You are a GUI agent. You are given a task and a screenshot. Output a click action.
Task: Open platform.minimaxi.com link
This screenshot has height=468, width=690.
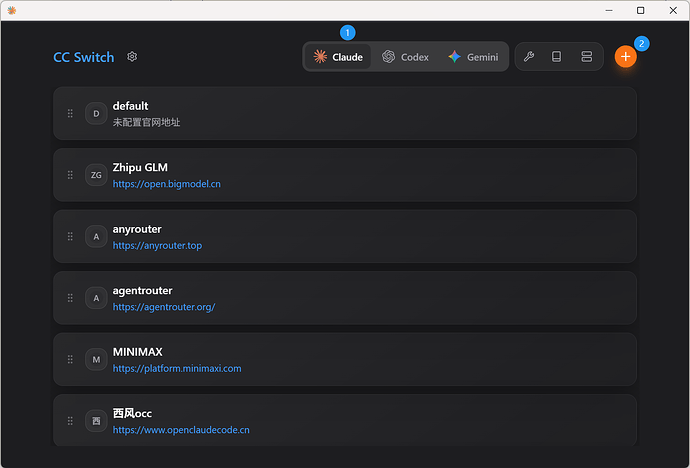point(177,368)
